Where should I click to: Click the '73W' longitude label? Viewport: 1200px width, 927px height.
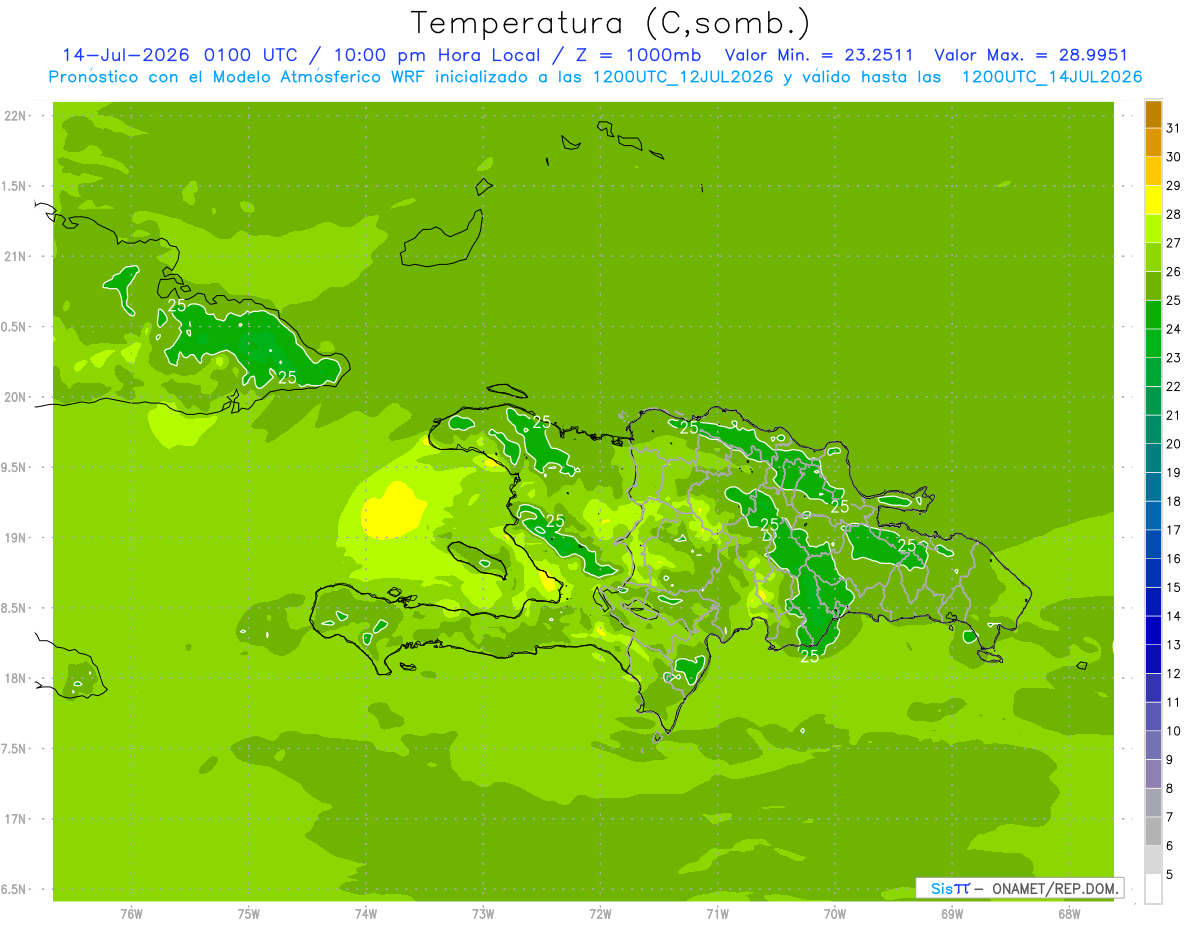483,914
